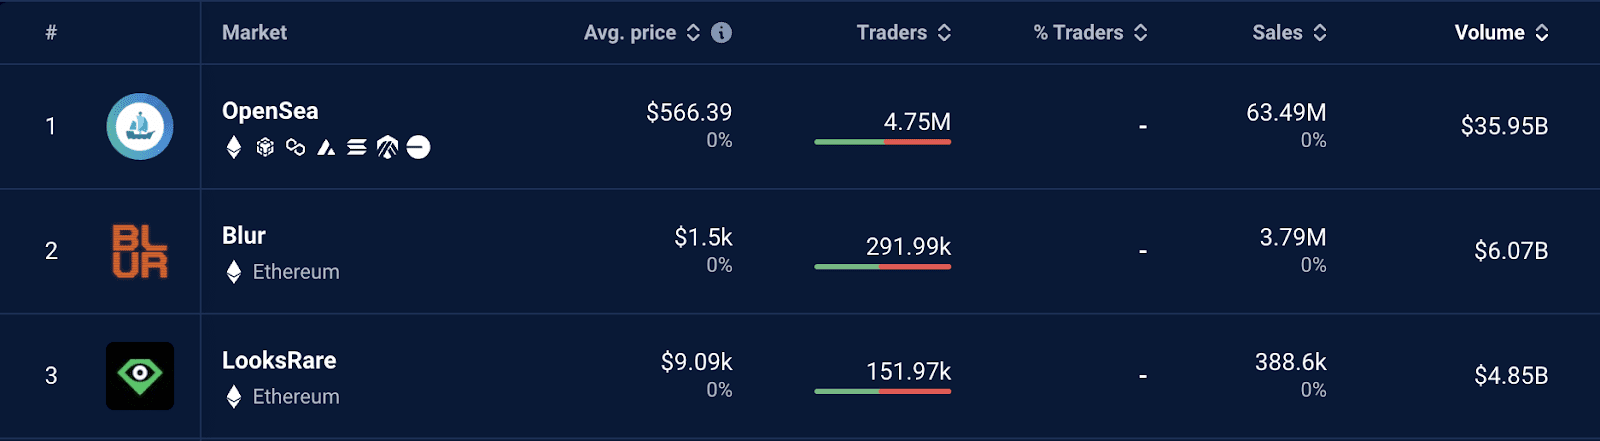The width and height of the screenshot is (1600, 441).
Task: Sort the table by % Traders column
Action: tap(1091, 33)
